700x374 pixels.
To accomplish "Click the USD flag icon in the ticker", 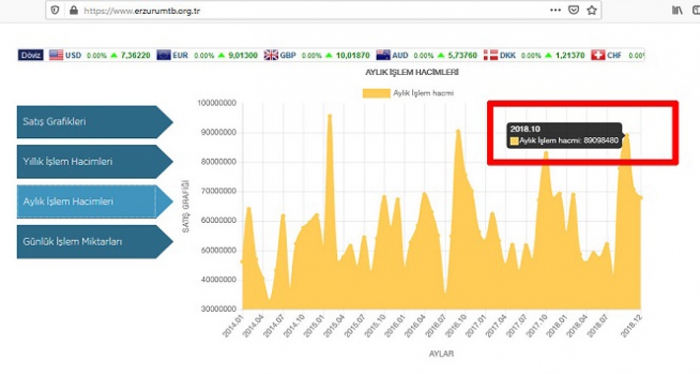I will click(56, 55).
